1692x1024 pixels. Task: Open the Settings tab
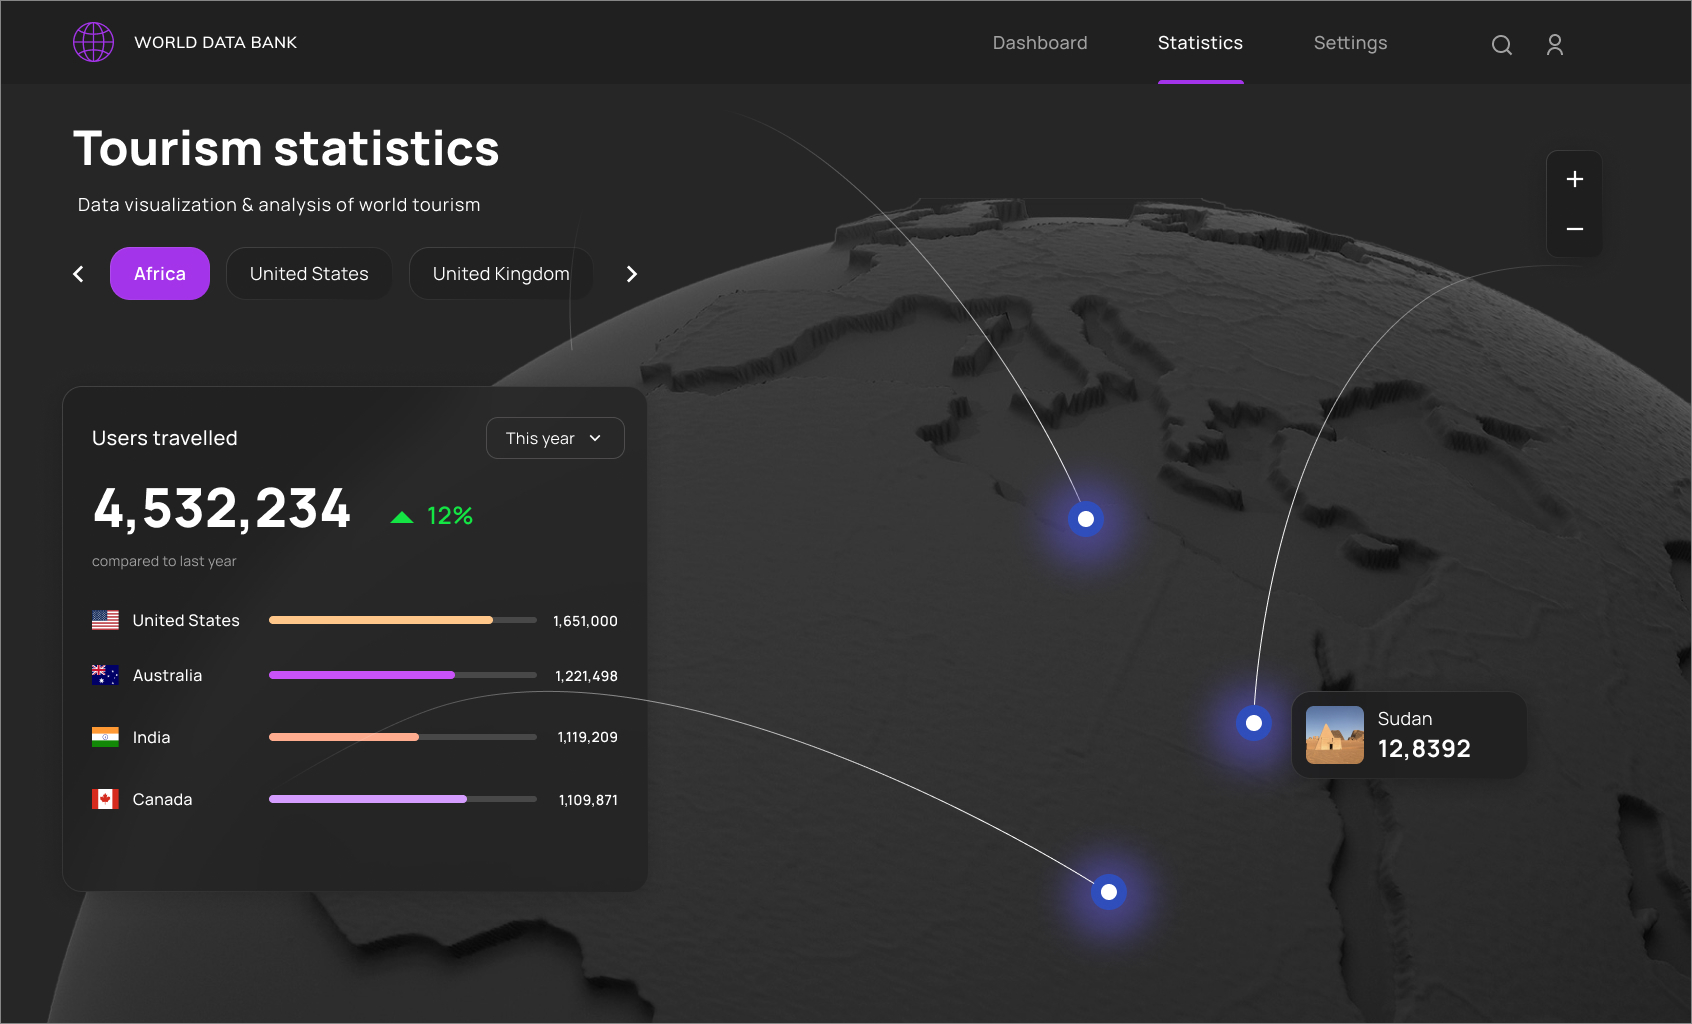[1350, 43]
